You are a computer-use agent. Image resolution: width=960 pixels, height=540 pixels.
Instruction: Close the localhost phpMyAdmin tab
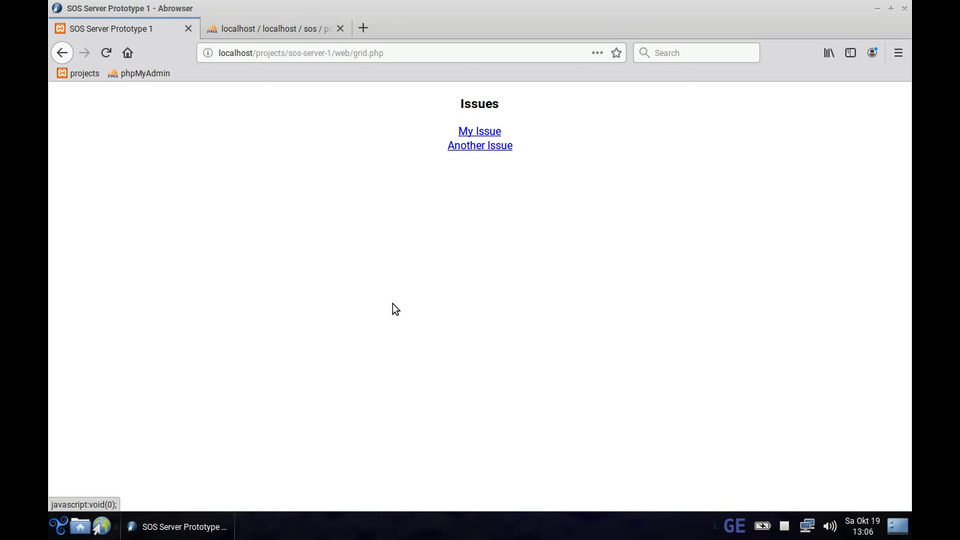(x=340, y=28)
